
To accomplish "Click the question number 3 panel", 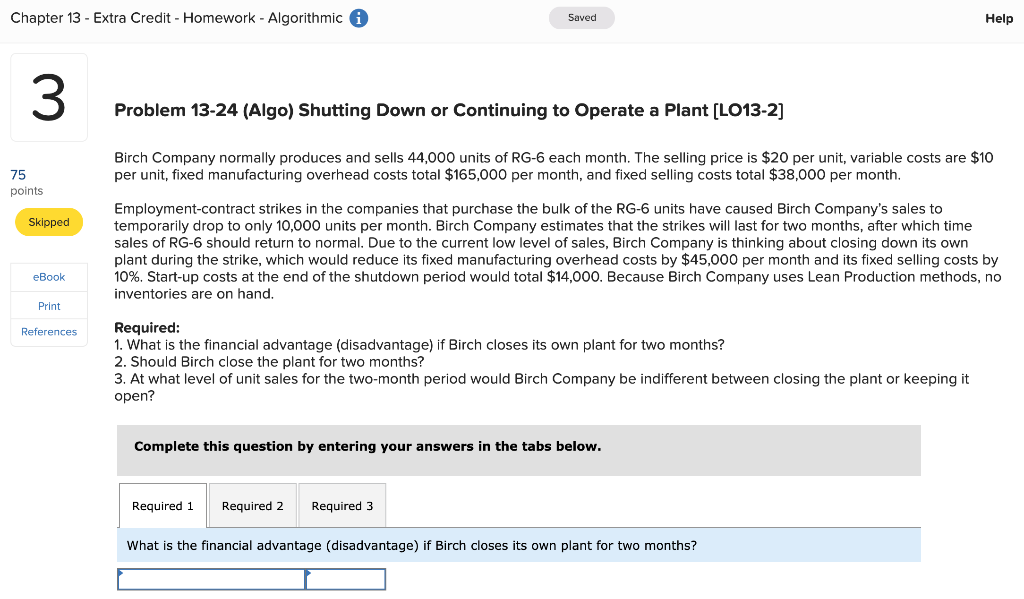I will coord(48,96).
